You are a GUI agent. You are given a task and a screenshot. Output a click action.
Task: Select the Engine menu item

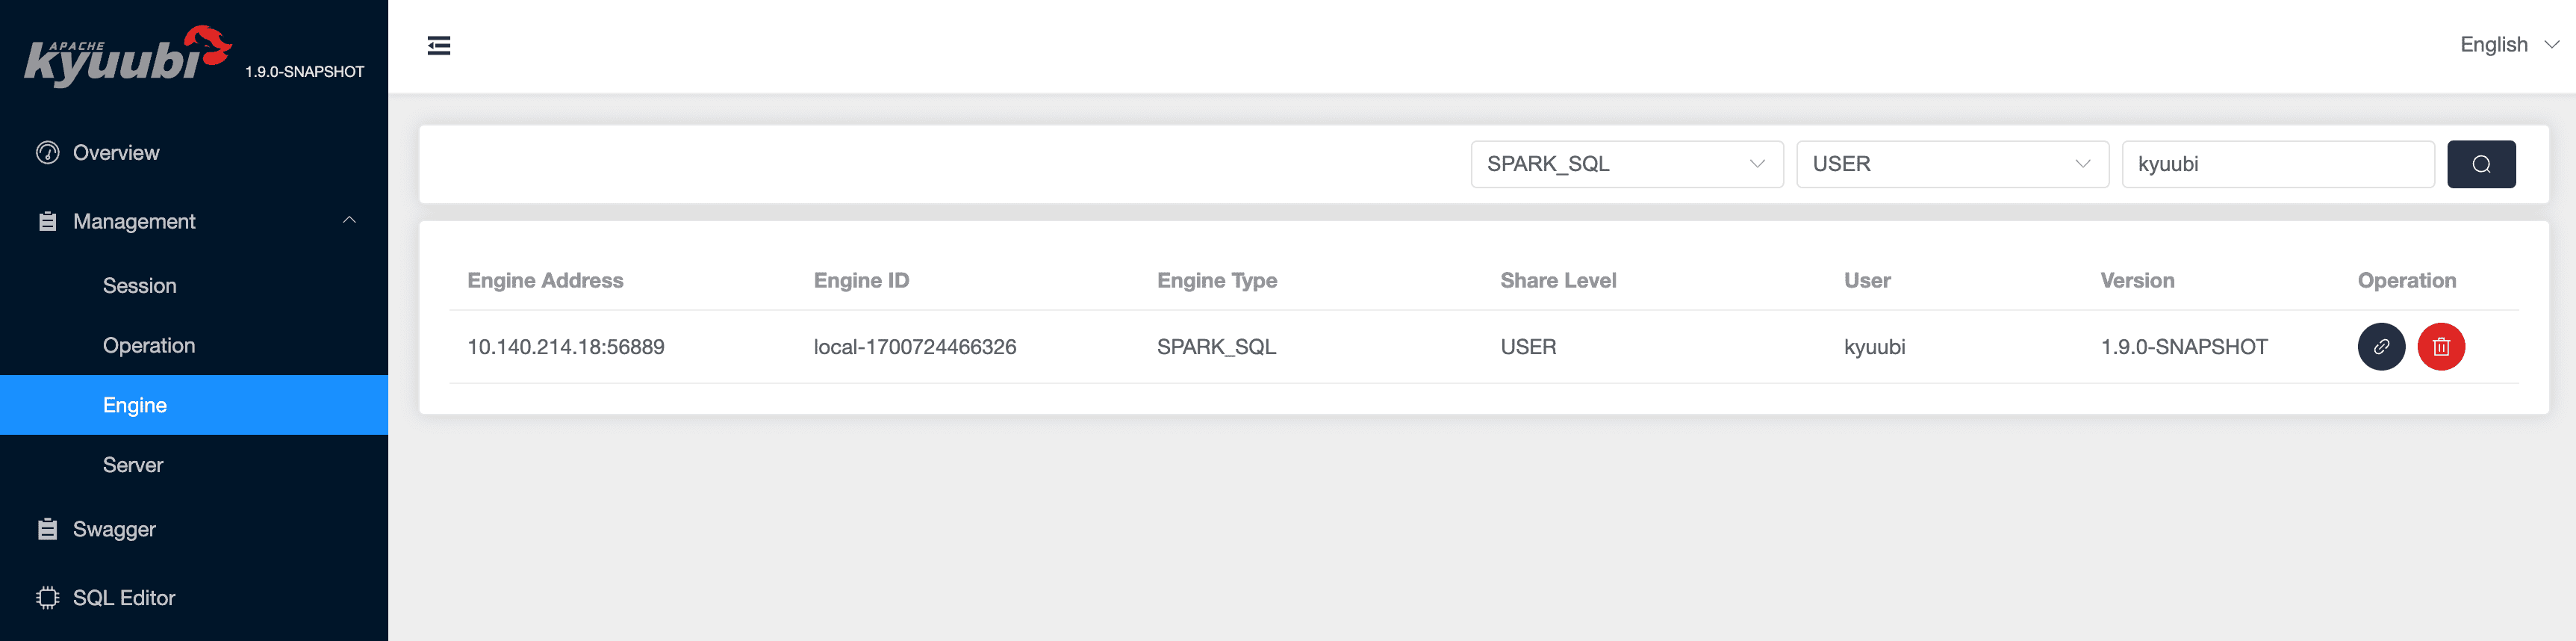135,405
